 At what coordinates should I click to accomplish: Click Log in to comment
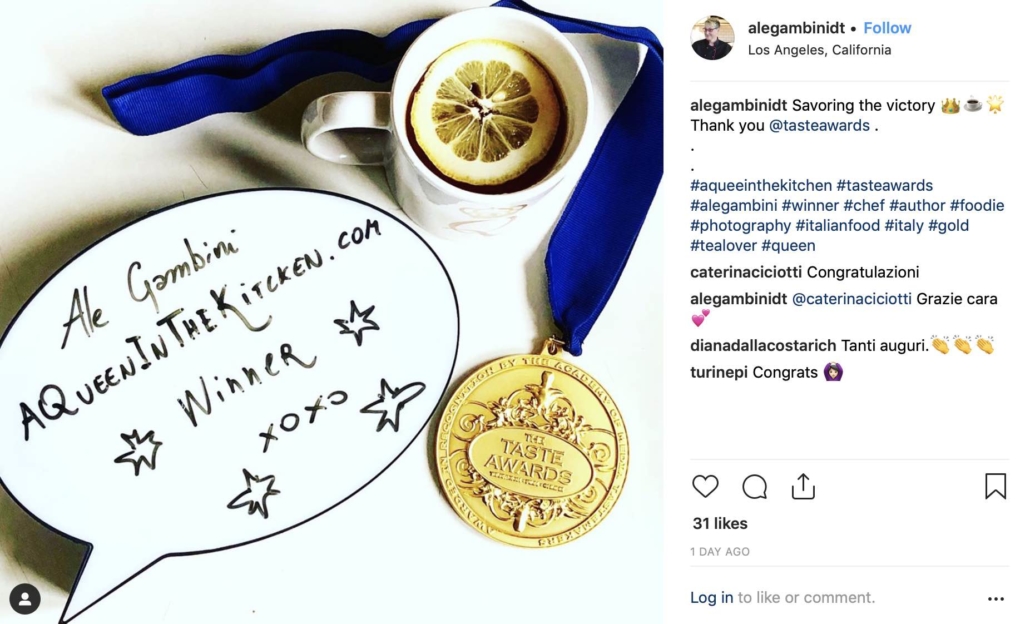coord(711,597)
